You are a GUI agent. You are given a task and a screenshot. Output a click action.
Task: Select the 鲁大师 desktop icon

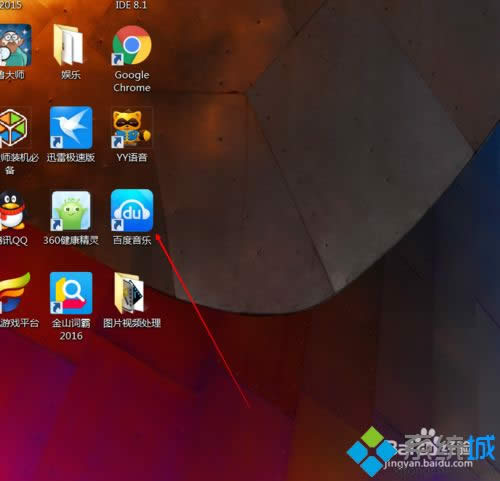click(15, 45)
